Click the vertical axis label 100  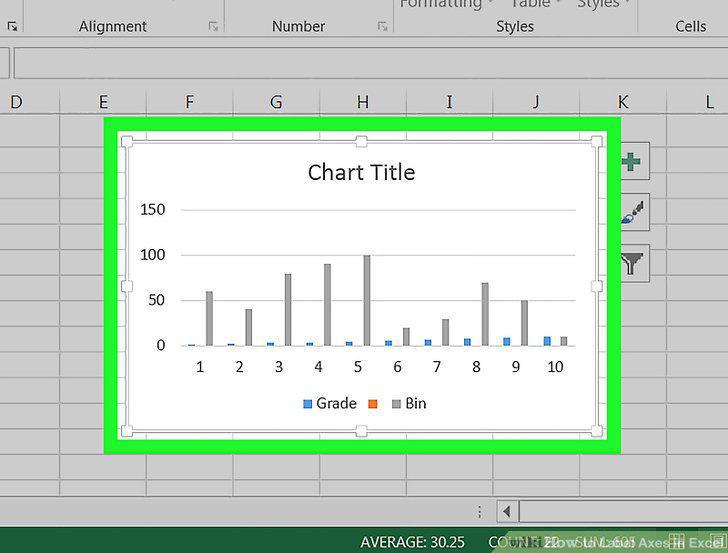[x=153, y=255]
